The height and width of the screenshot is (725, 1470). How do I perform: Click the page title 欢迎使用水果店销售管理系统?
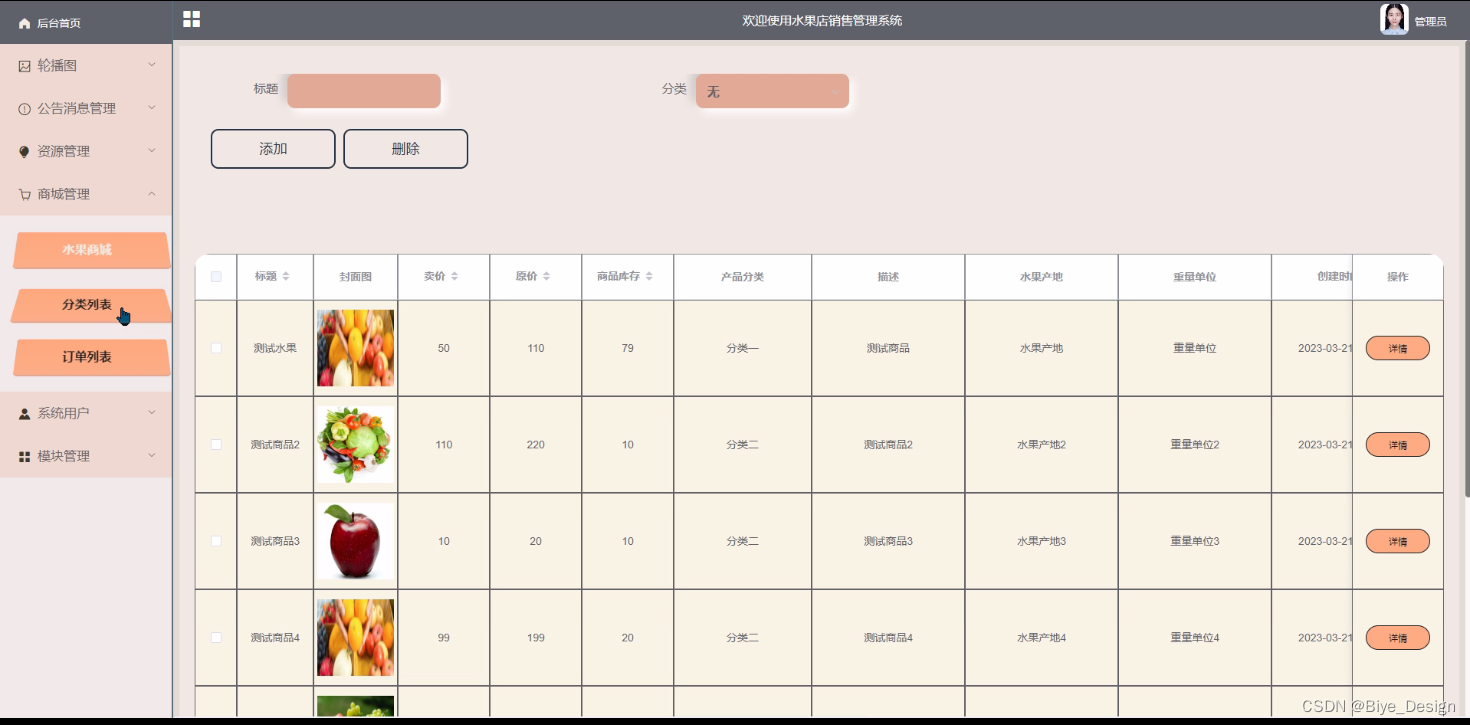point(822,20)
